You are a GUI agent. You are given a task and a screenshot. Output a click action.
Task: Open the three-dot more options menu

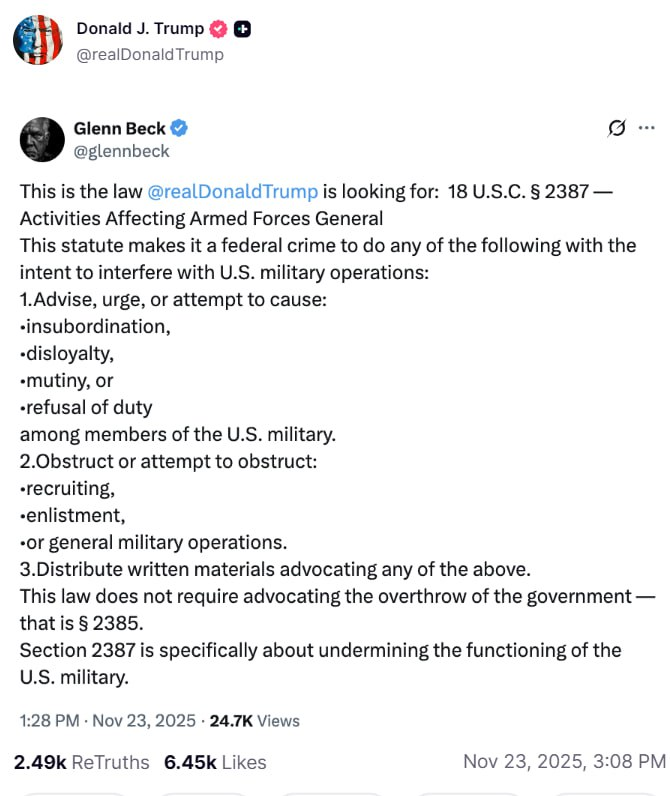pyautogui.click(x=647, y=128)
